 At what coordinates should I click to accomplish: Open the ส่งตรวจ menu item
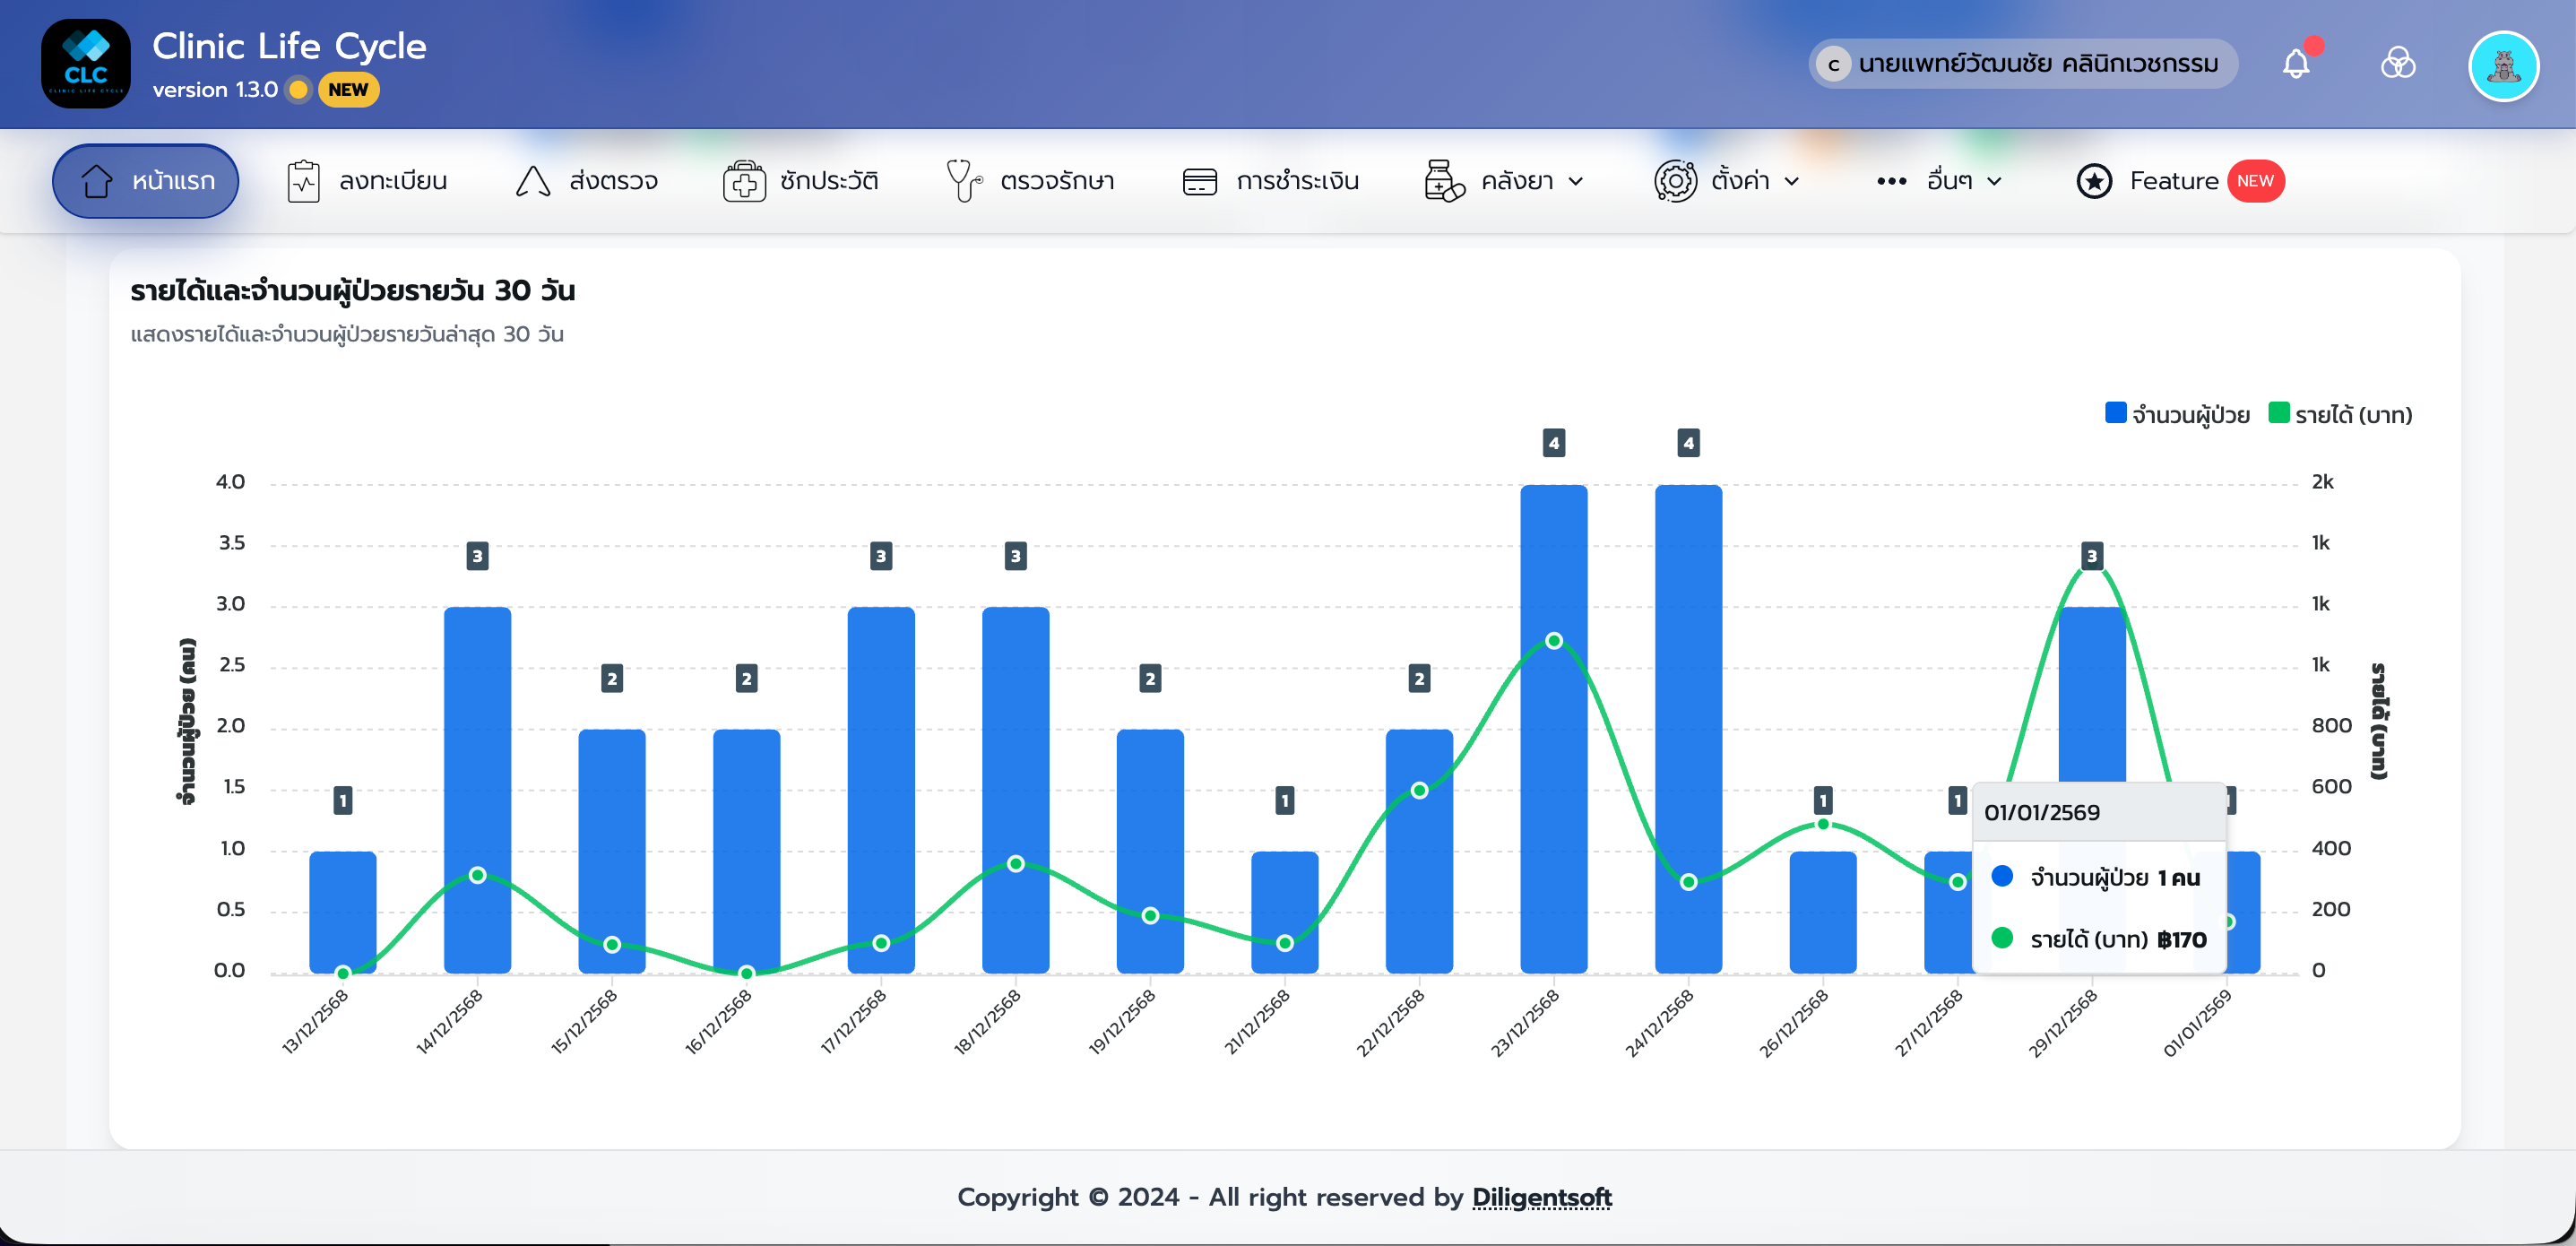click(587, 181)
